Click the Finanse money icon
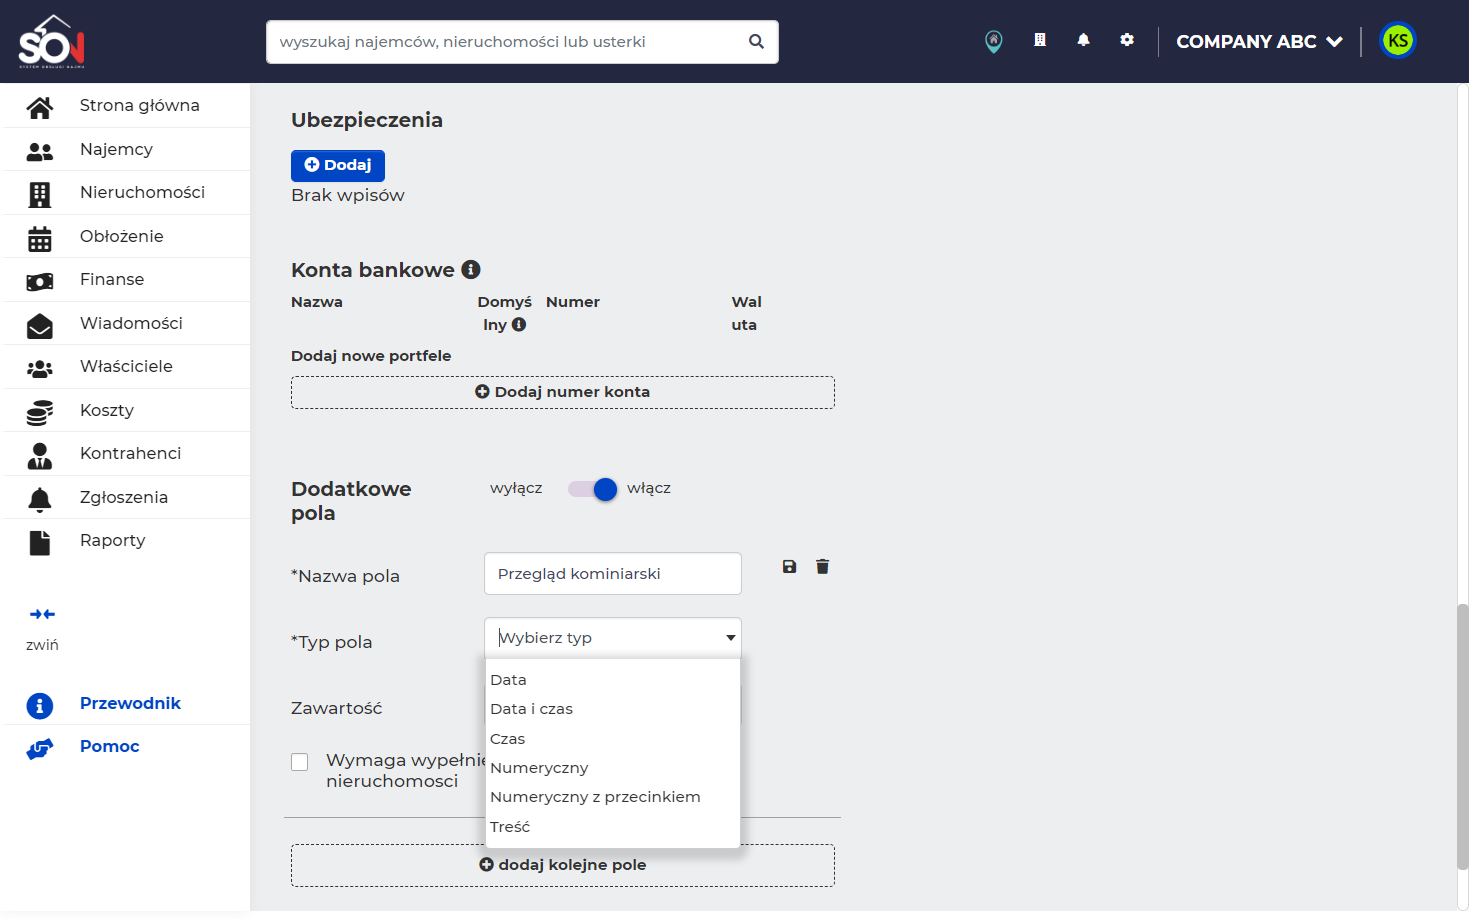1469x919 pixels. click(40, 282)
